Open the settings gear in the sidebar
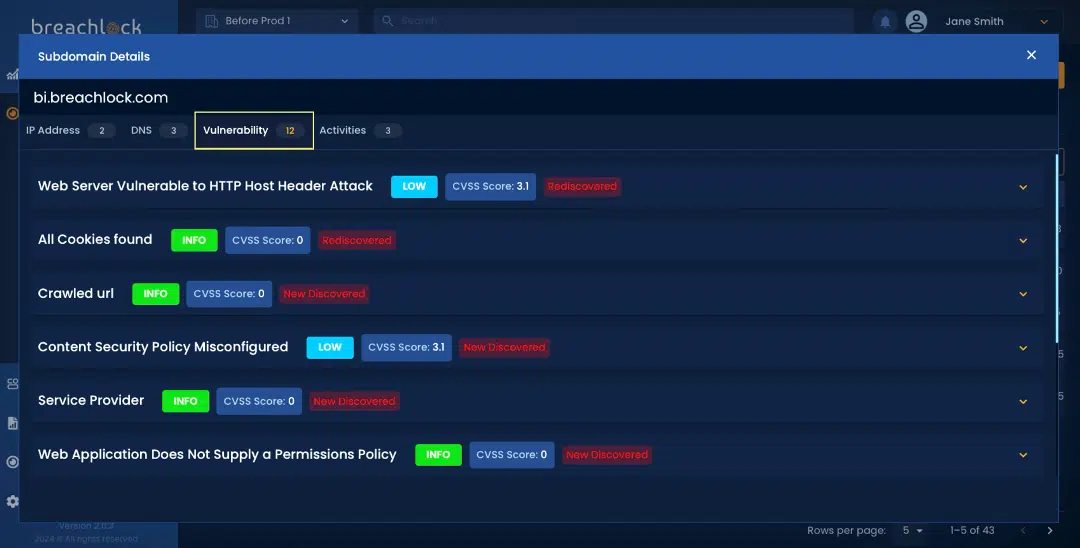This screenshot has height=548, width=1080. [12, 502]
